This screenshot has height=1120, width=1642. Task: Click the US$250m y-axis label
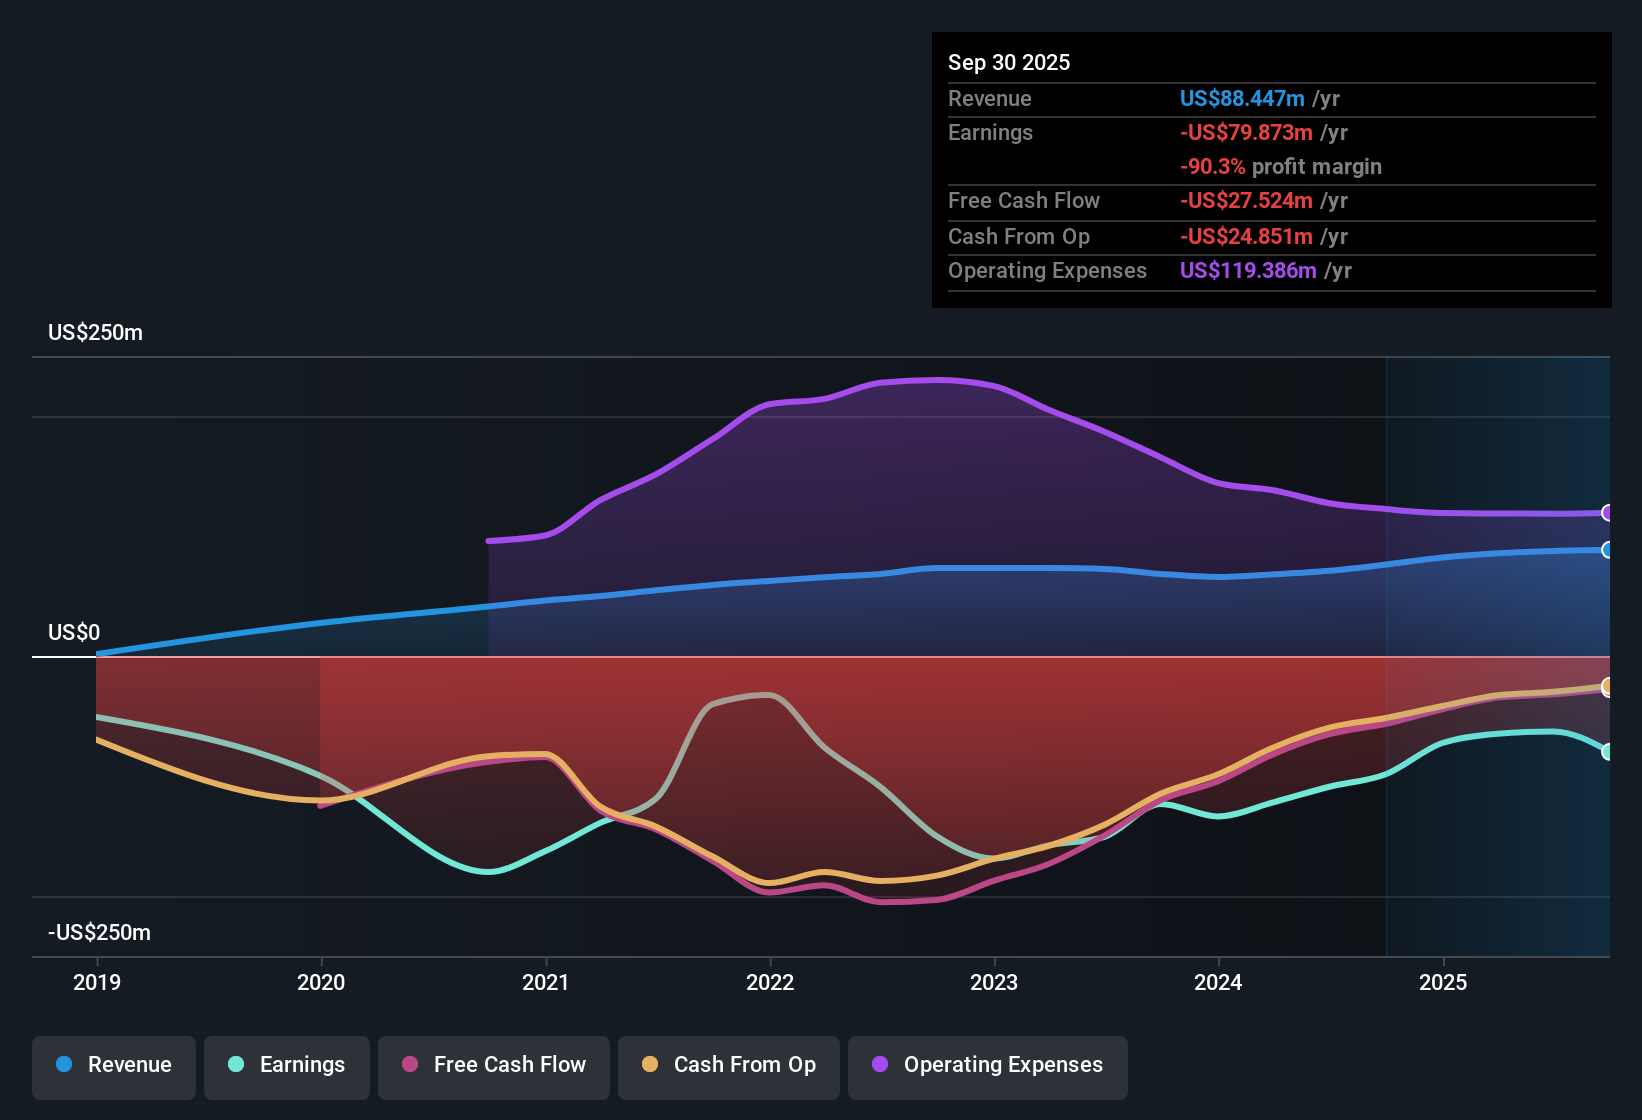[x=95, y=333]
